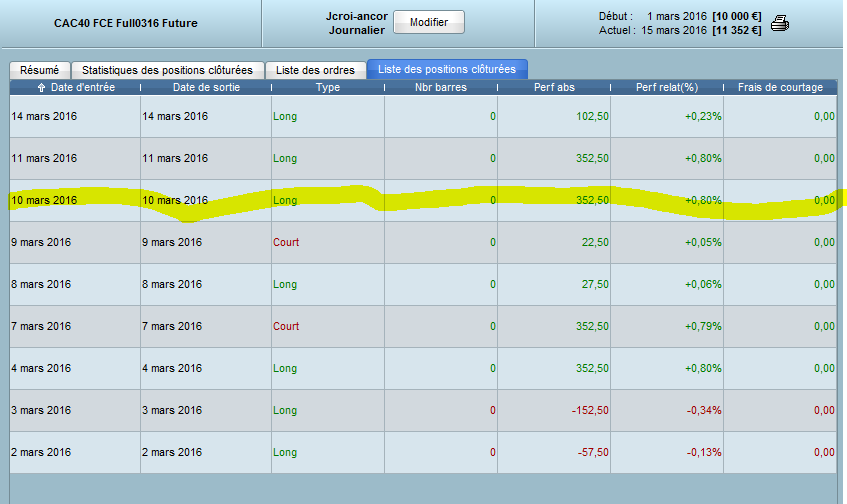This screenshot has height=504, width=847.
Task: Sort by Date d'entrée column header
Action: tap(76, 88)
